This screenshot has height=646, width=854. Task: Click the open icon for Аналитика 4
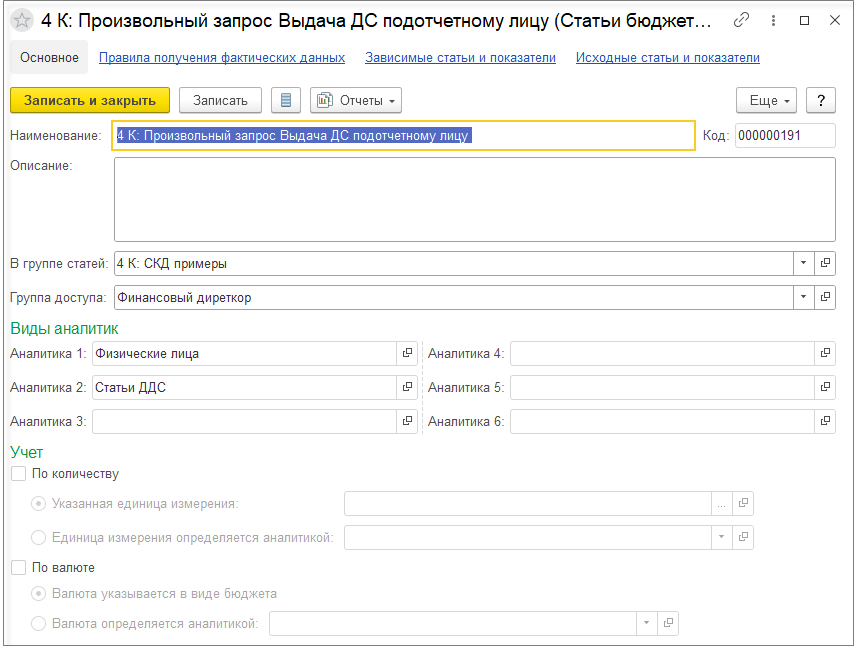point(825,354)
